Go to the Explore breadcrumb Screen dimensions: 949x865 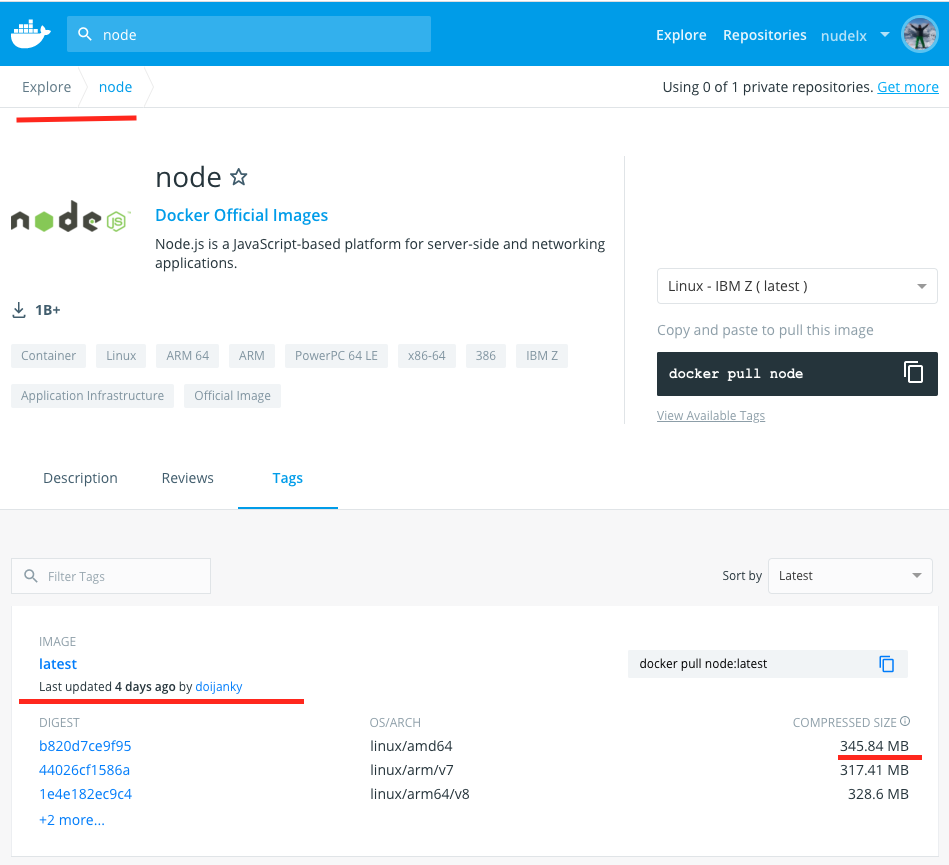pyautogui.click(x=47, y=87)
